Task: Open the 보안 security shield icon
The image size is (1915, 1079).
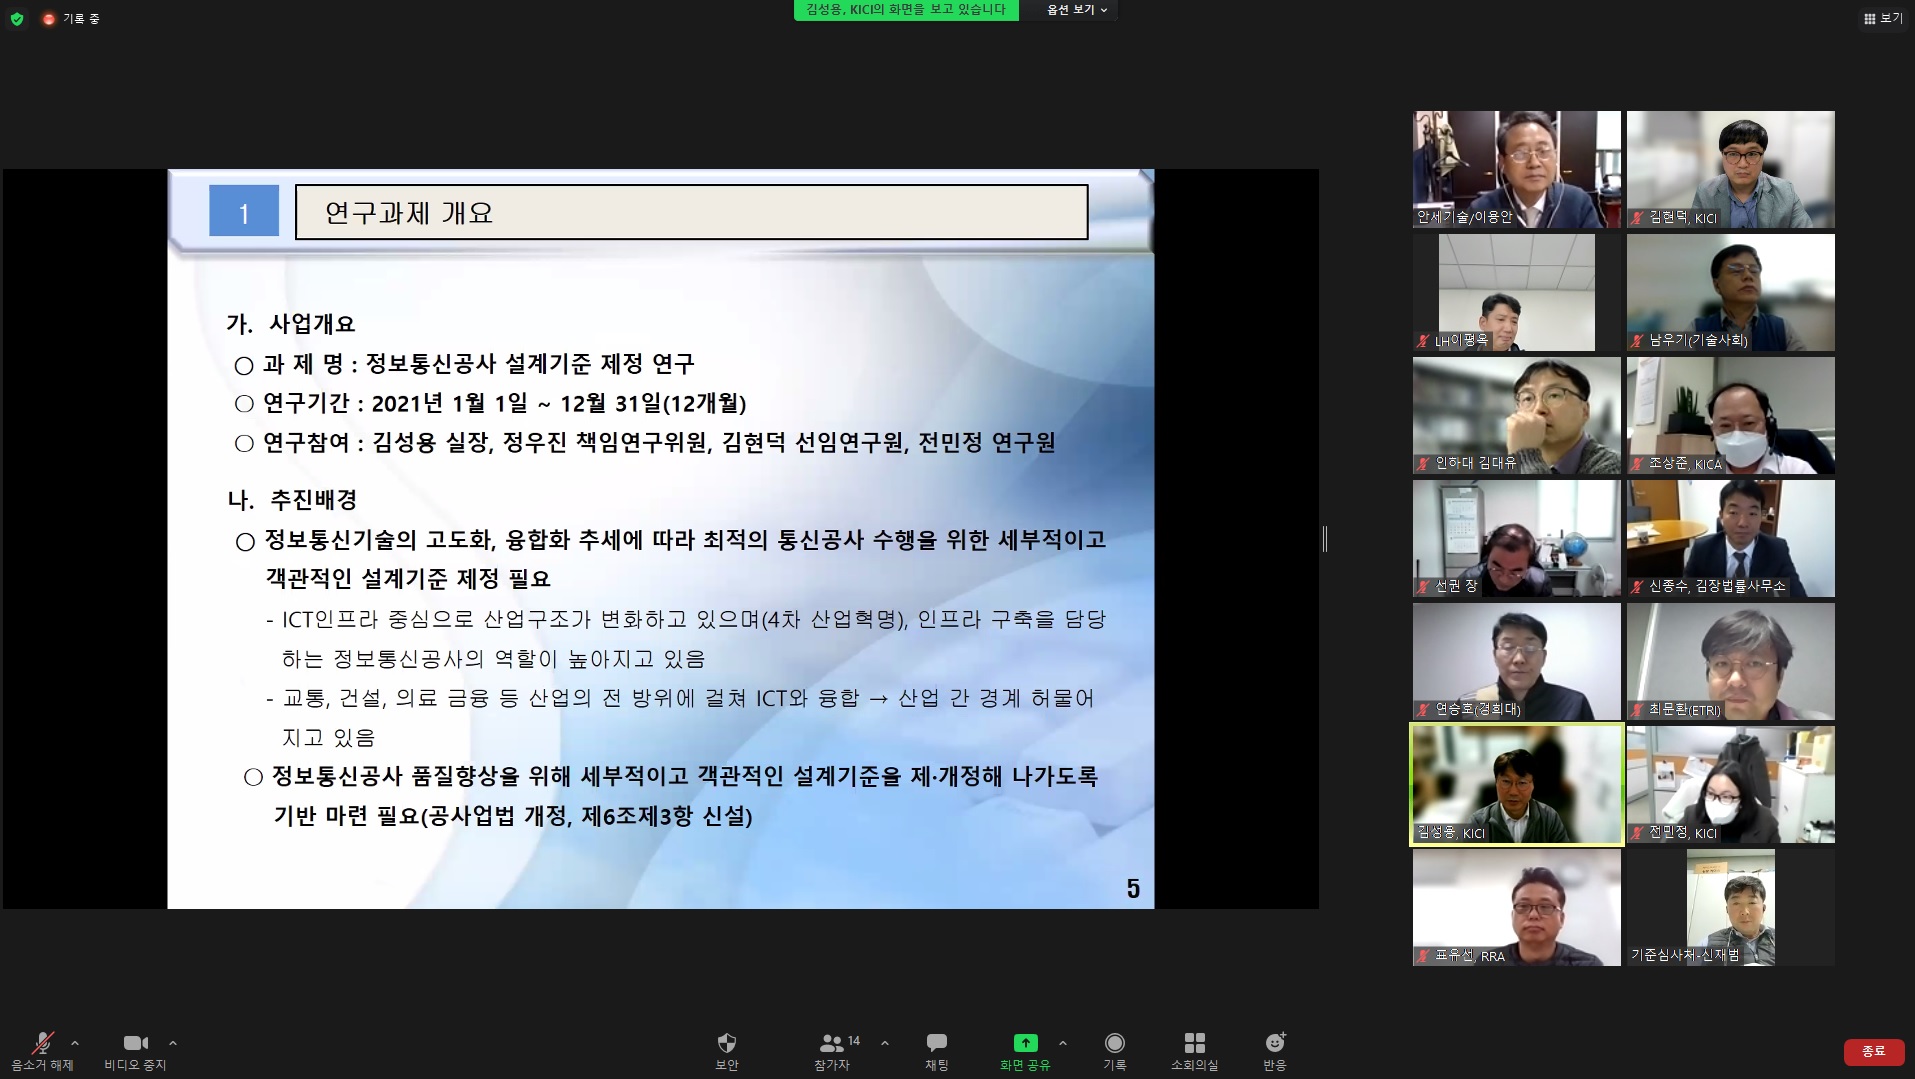Action: [x=727, y=1050]
